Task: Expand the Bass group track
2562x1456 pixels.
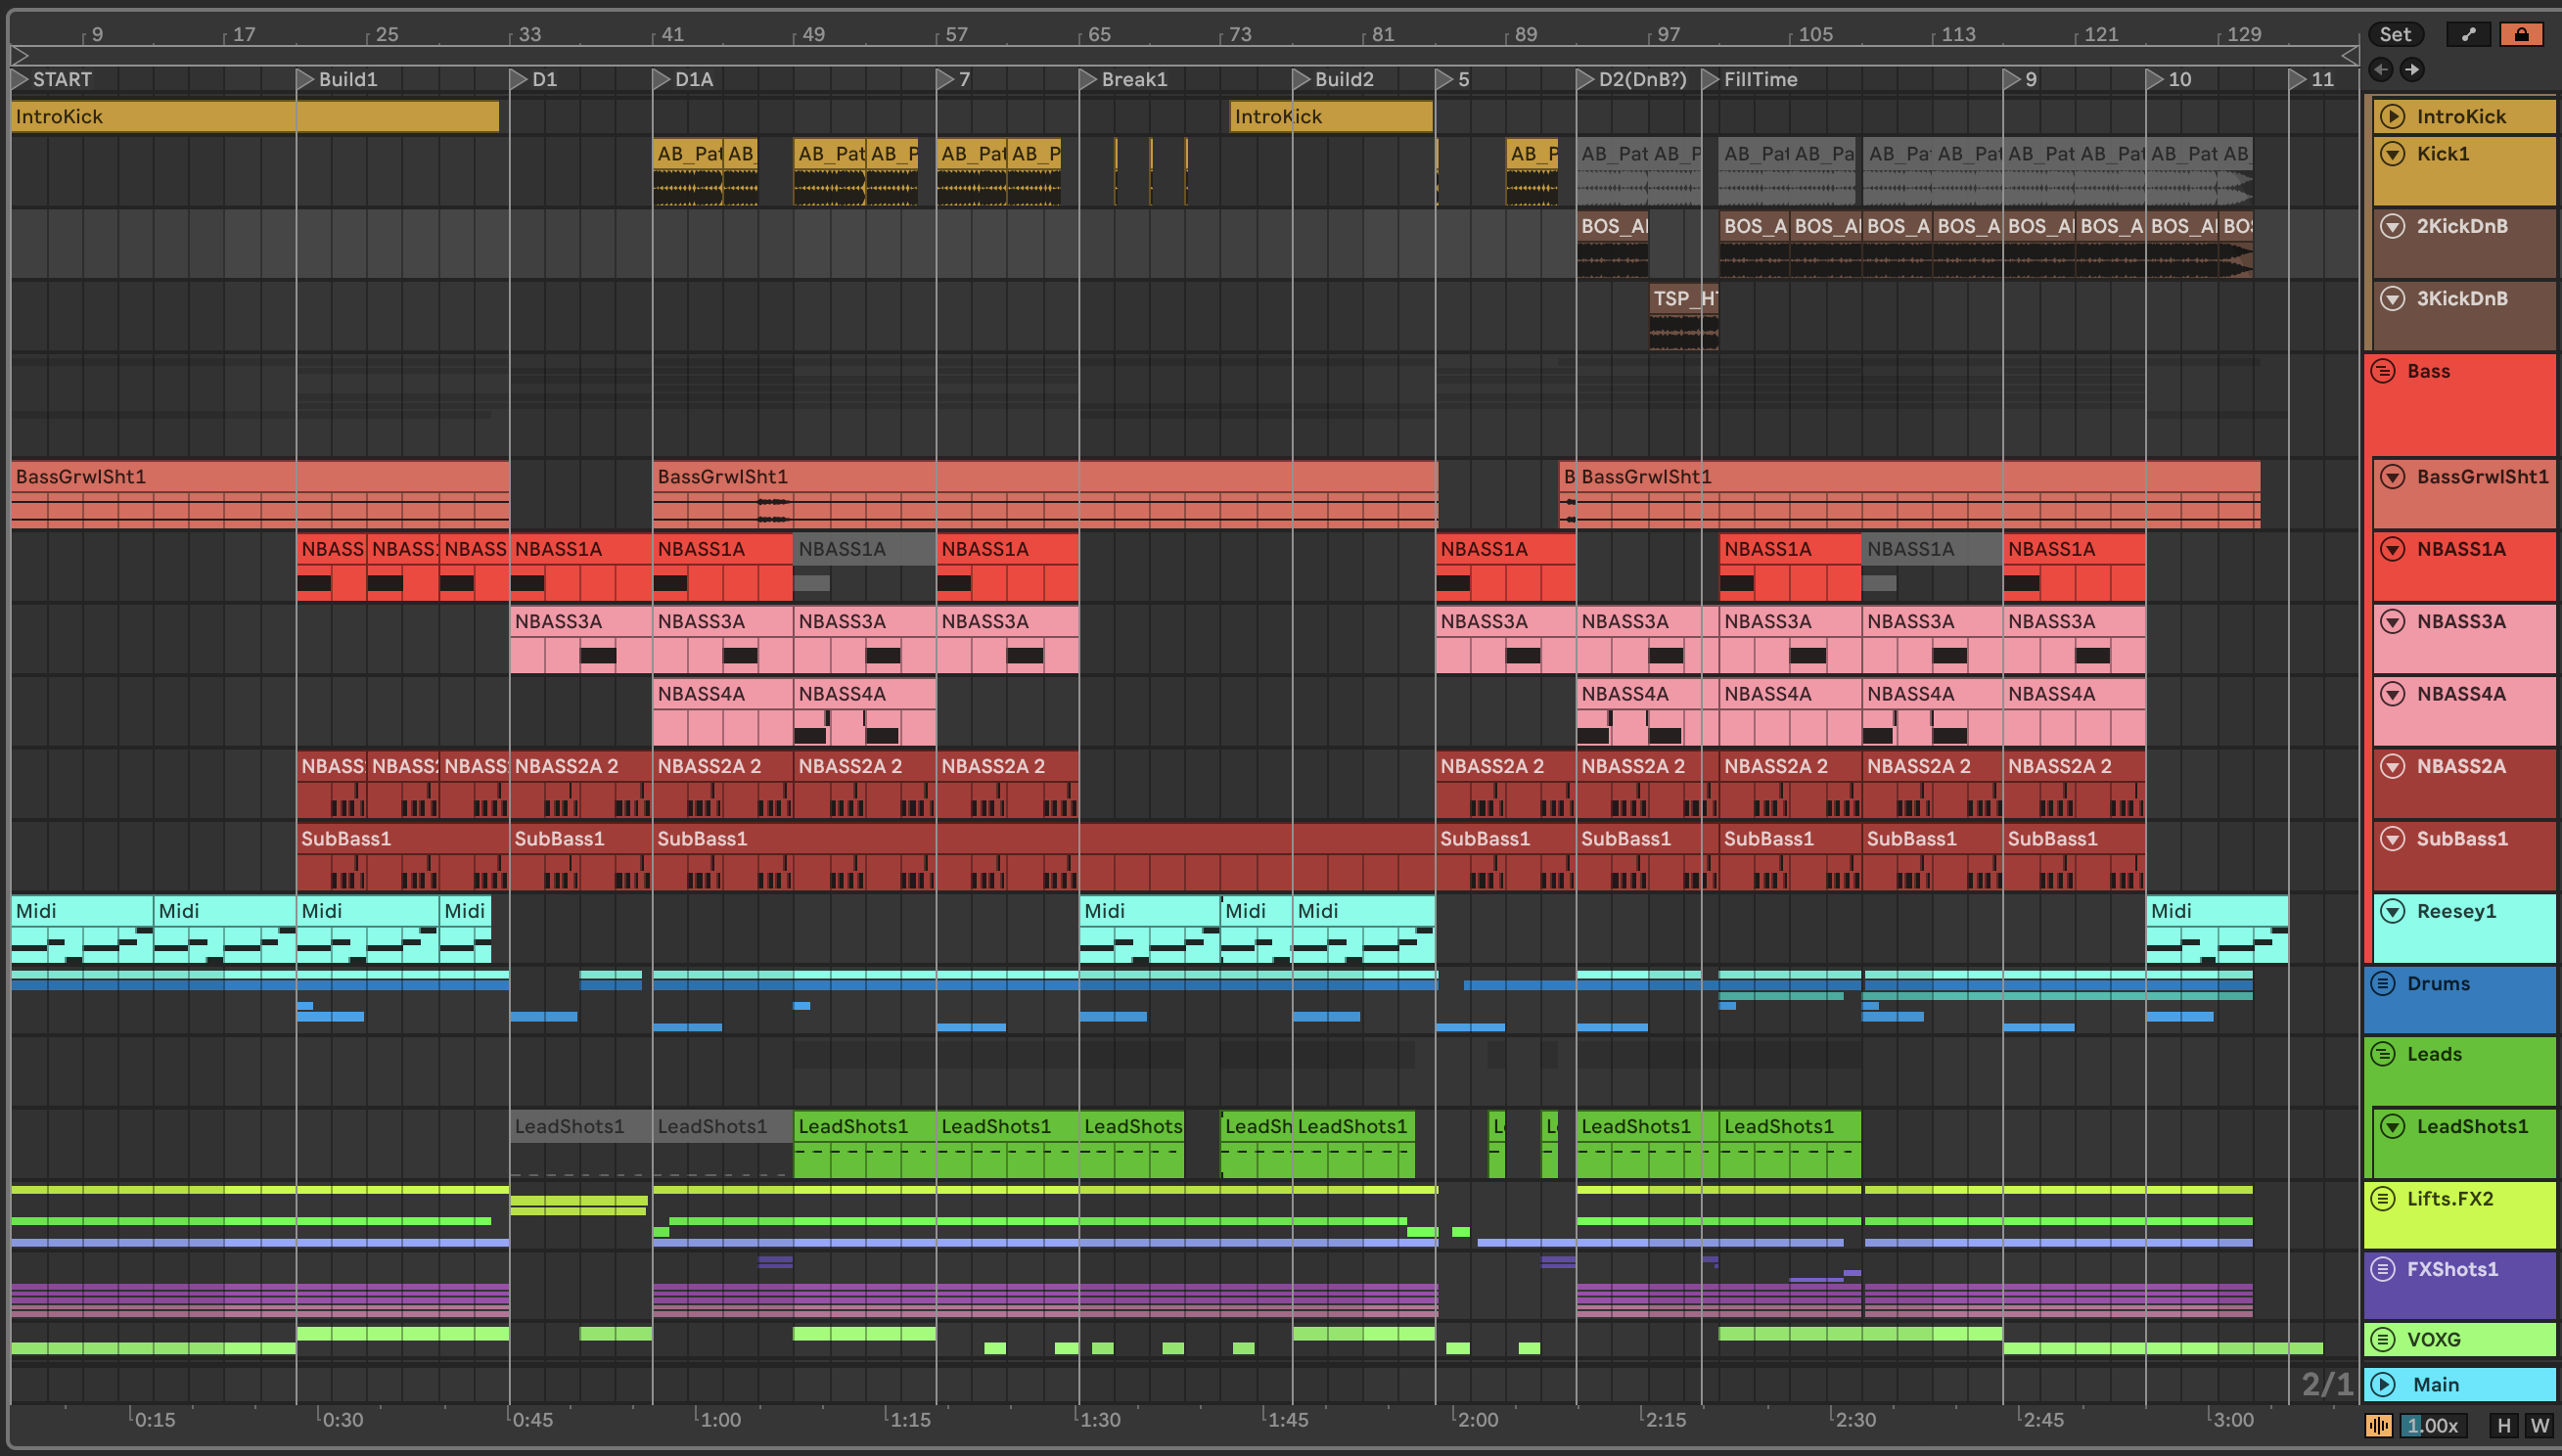Action: [2383, 371]
